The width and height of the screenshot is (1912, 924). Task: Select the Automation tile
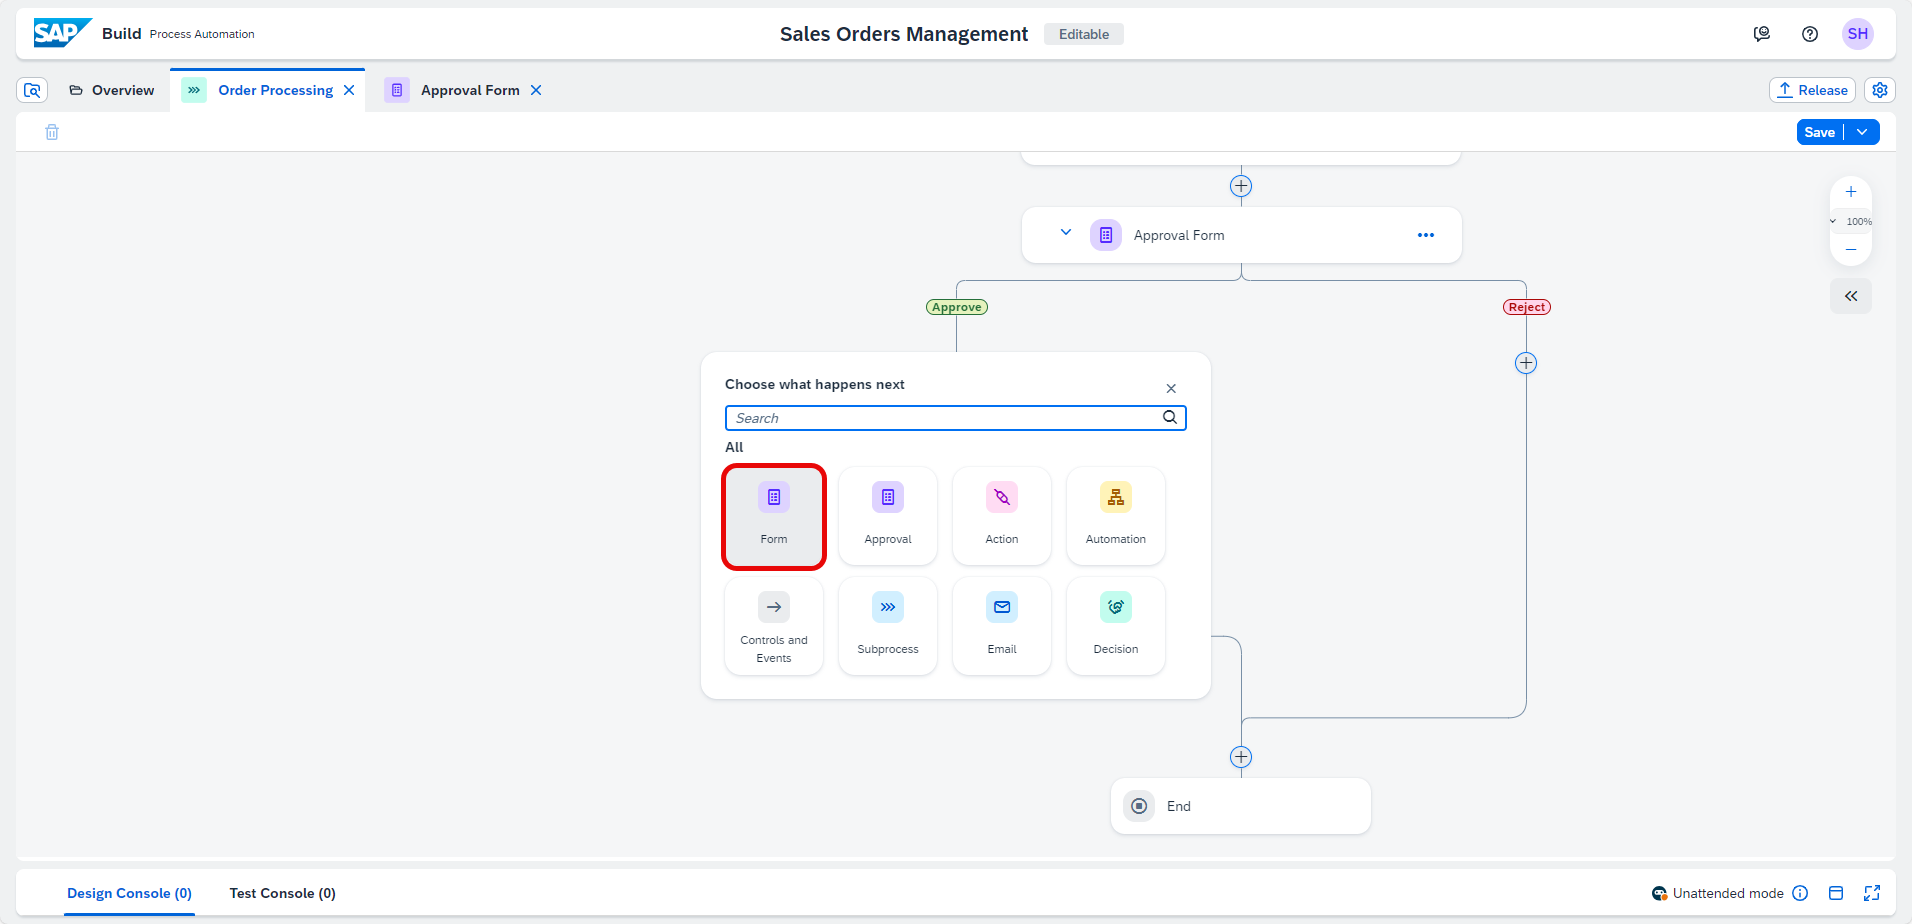tap(1116, 516)
